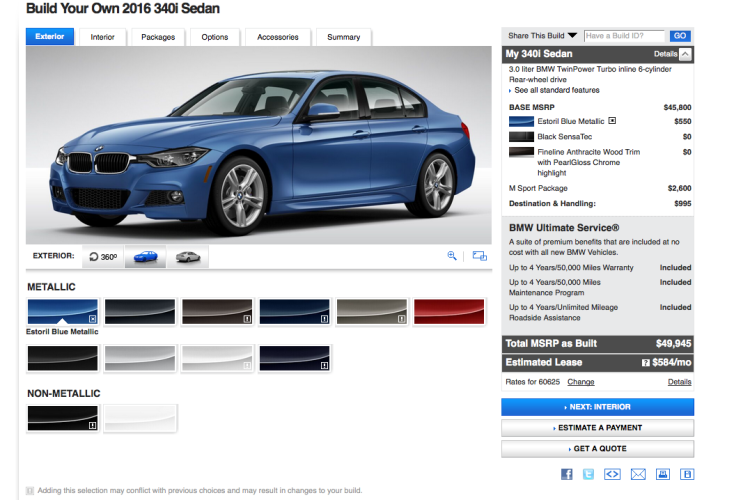The image size is (750, 500).
Task: Select the Fineline Anthracite Wood Trim chip
Action: click(521, 152)
